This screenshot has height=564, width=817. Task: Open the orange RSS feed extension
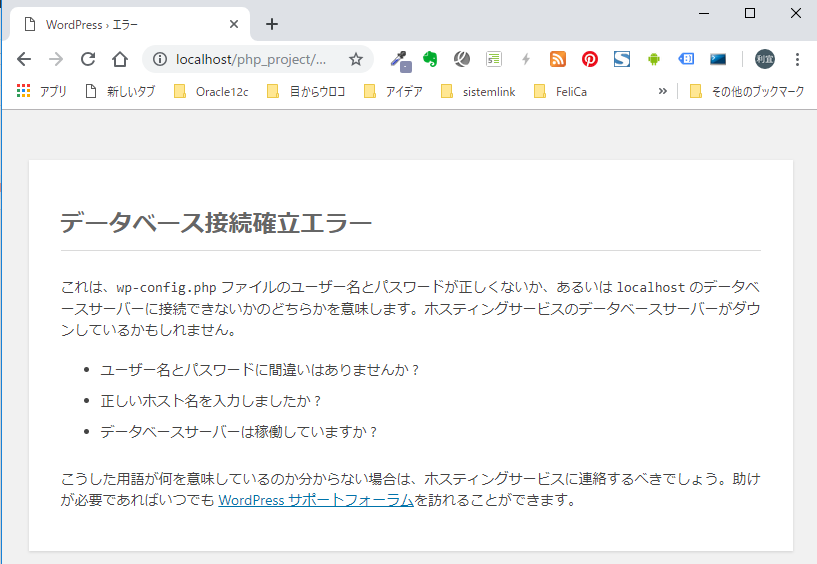[558, 59]
